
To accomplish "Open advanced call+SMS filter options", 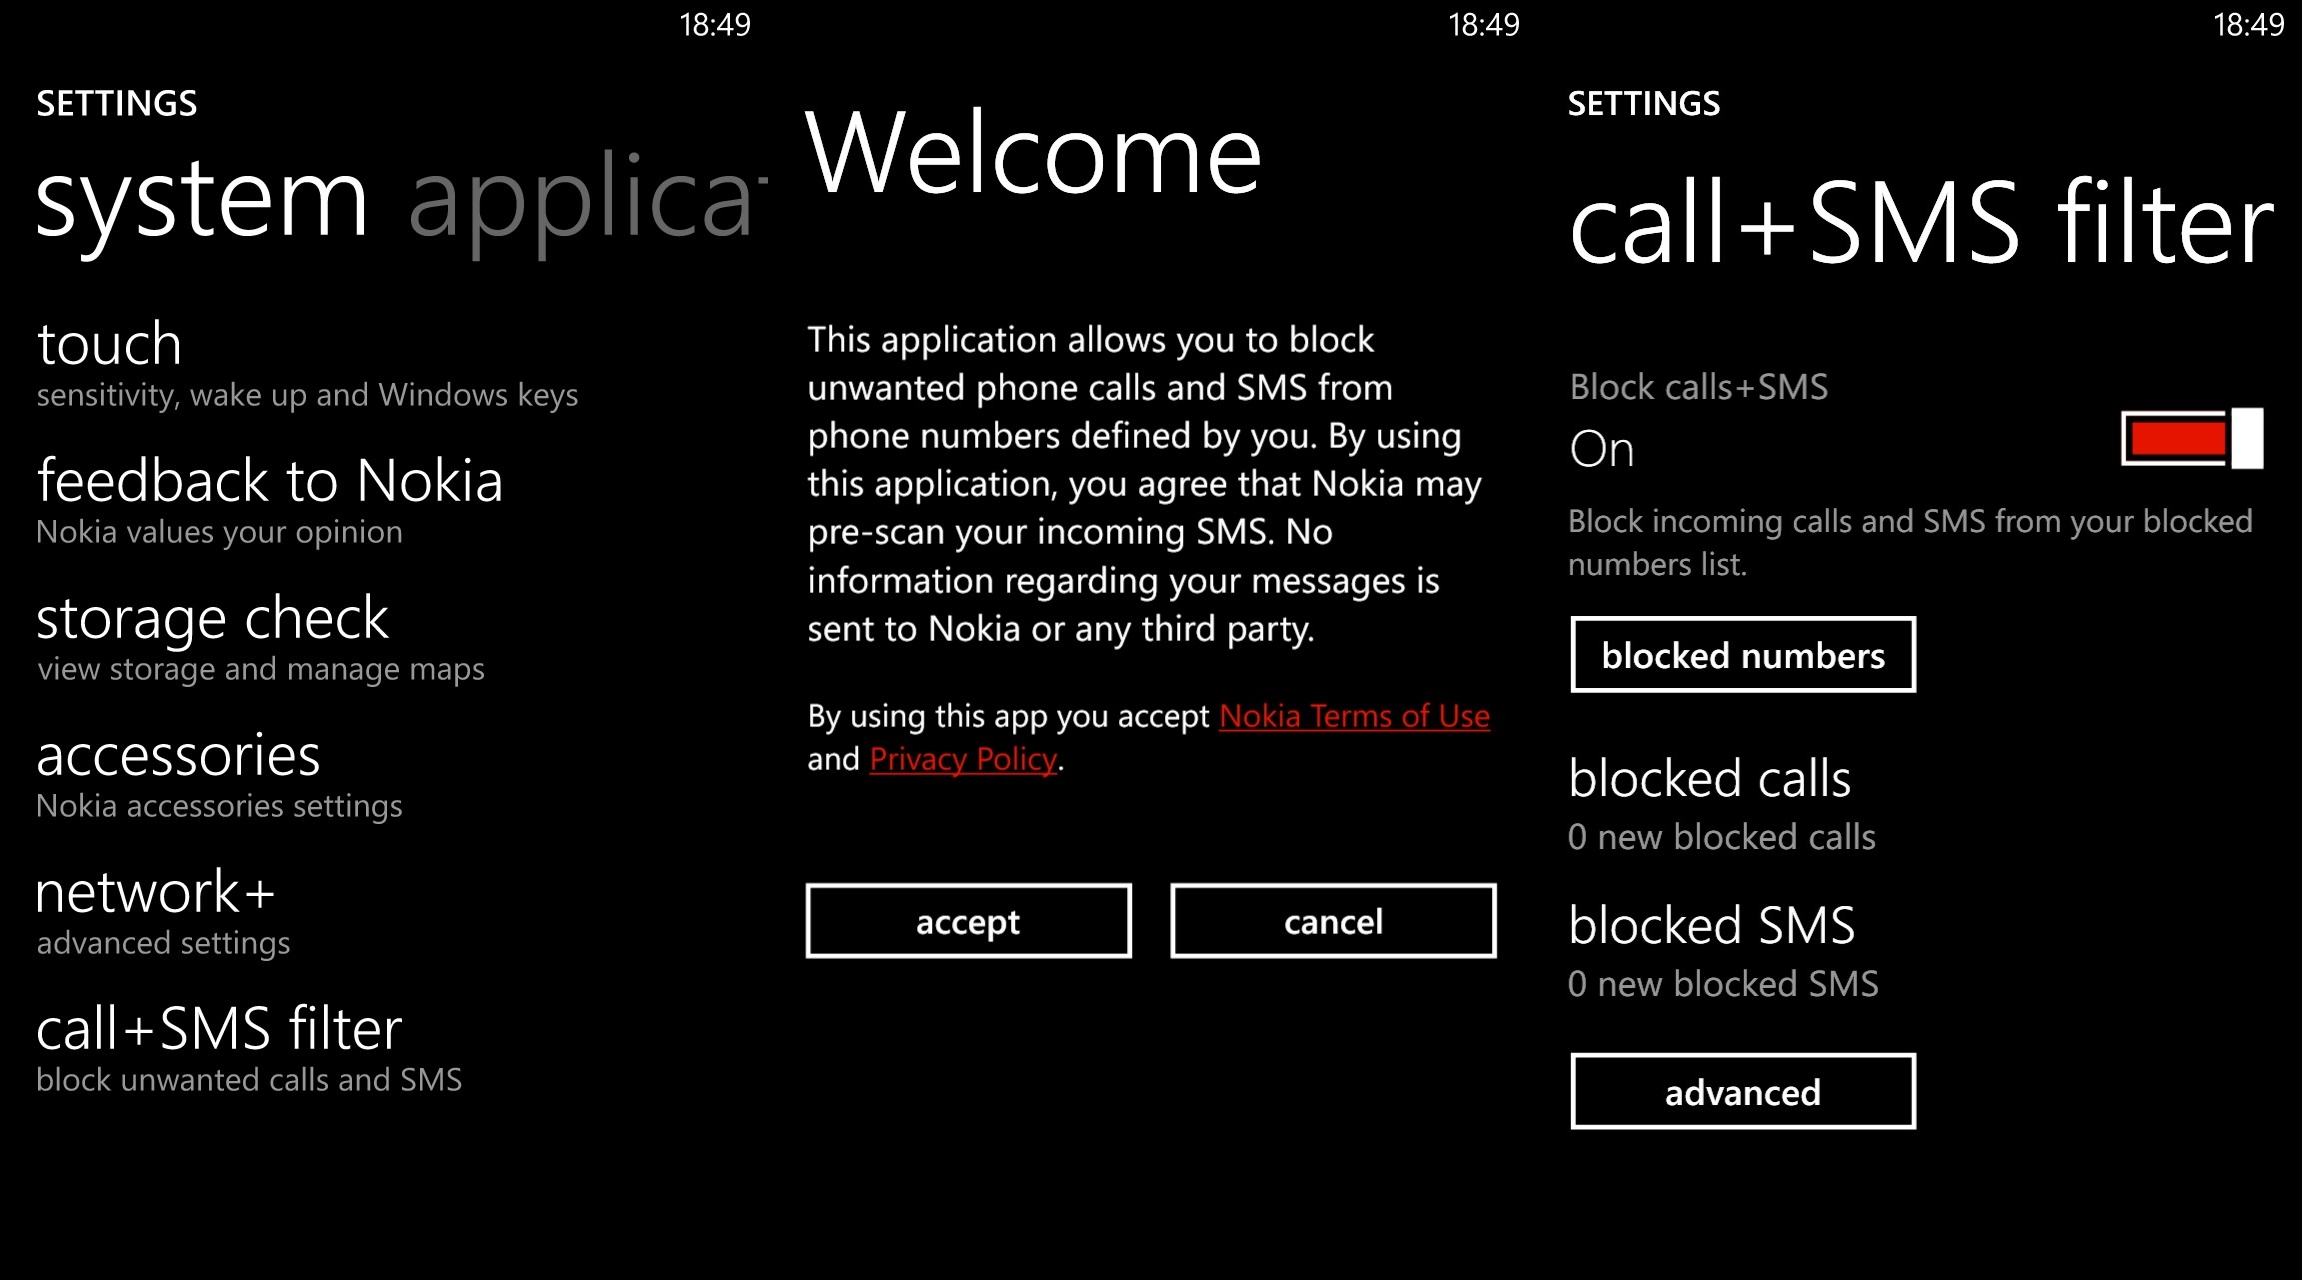I will point(1742,1093).
